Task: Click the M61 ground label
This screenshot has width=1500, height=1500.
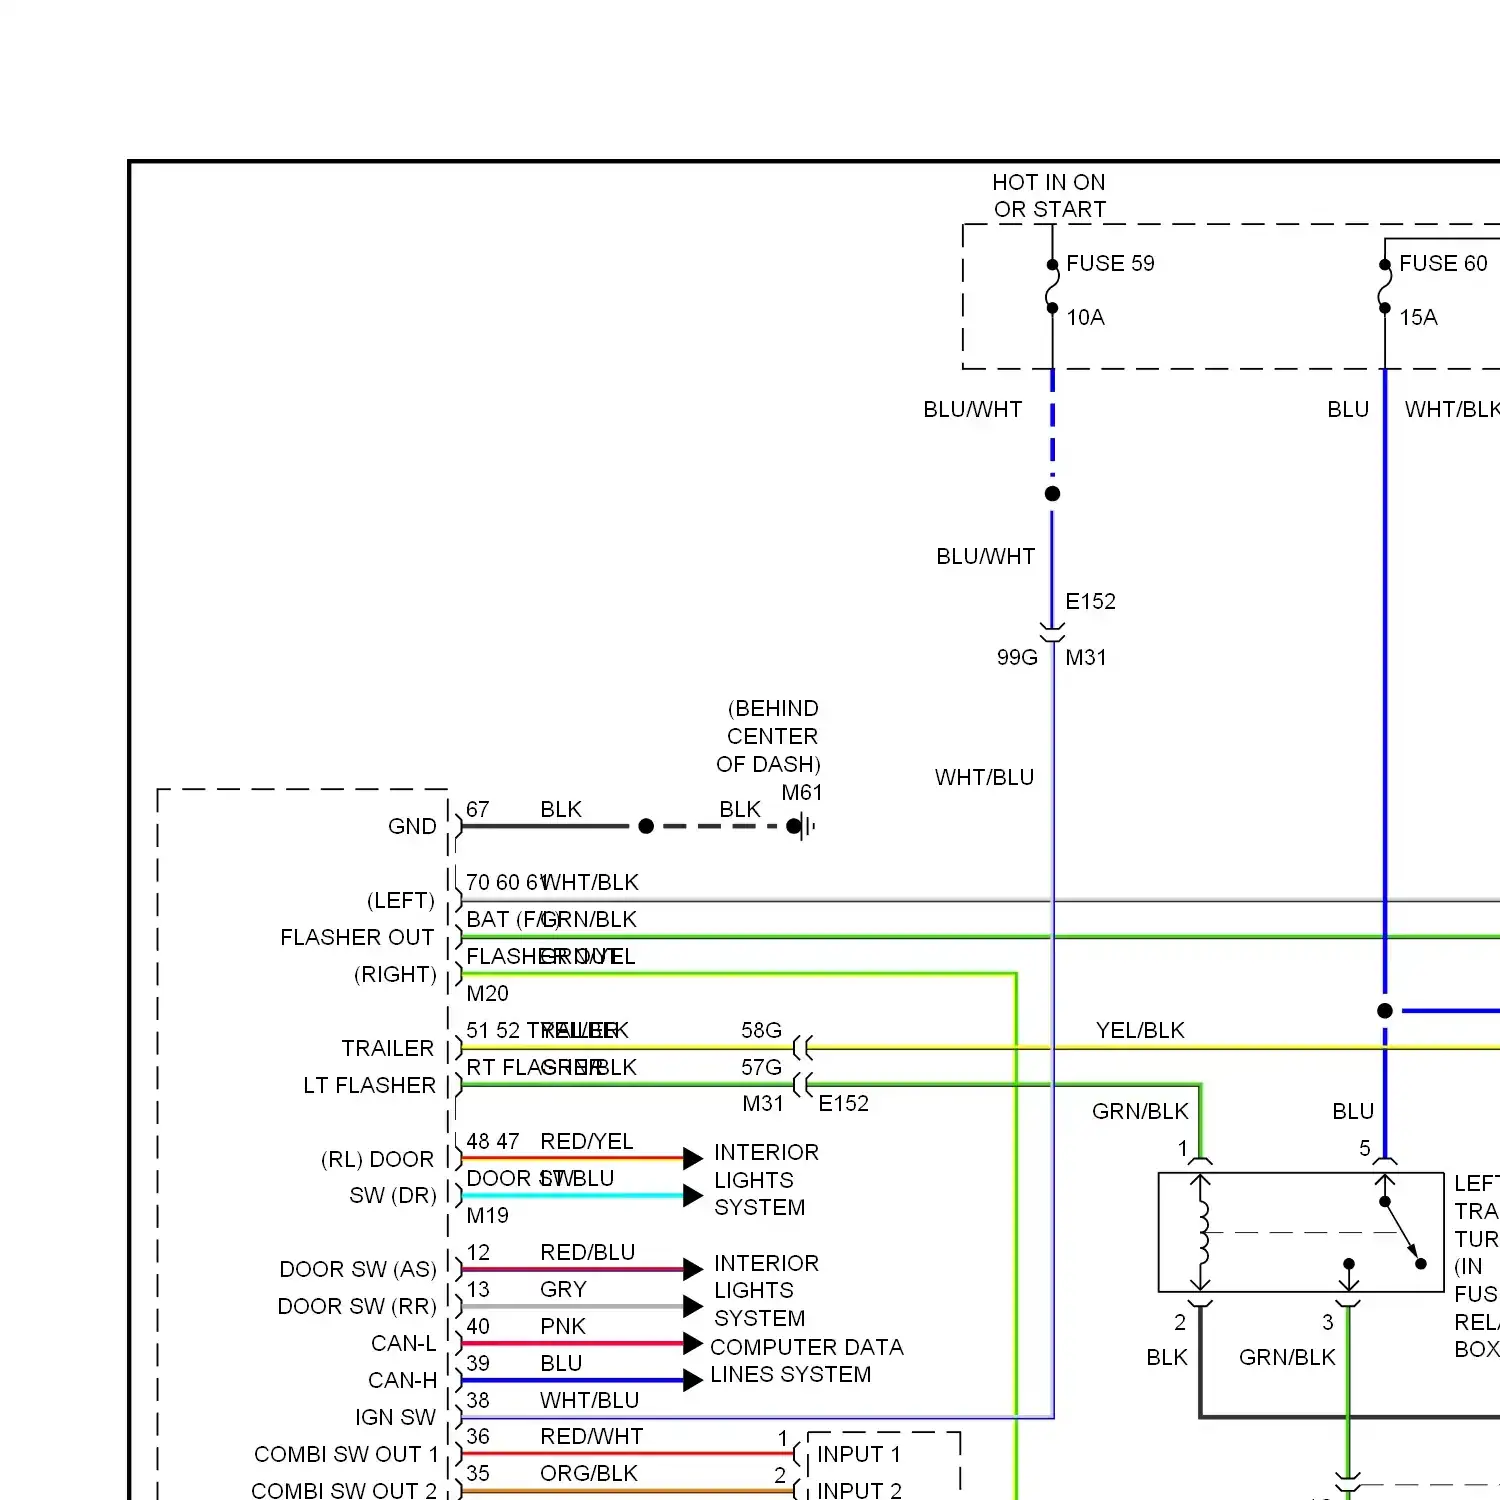Action: (x=802, y=792)
